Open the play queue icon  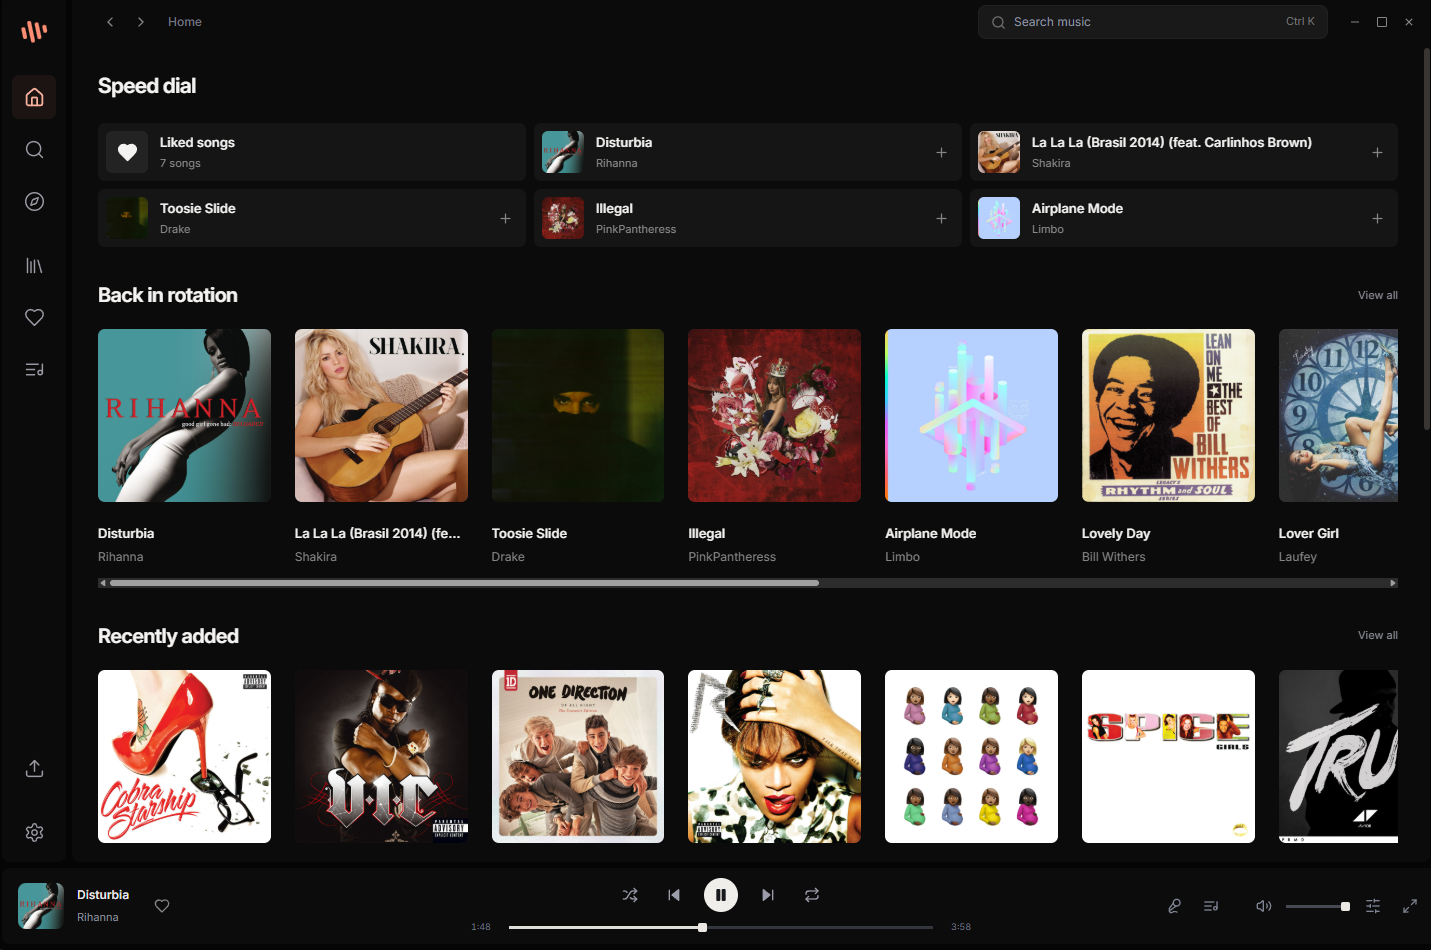click(1211, 906)
